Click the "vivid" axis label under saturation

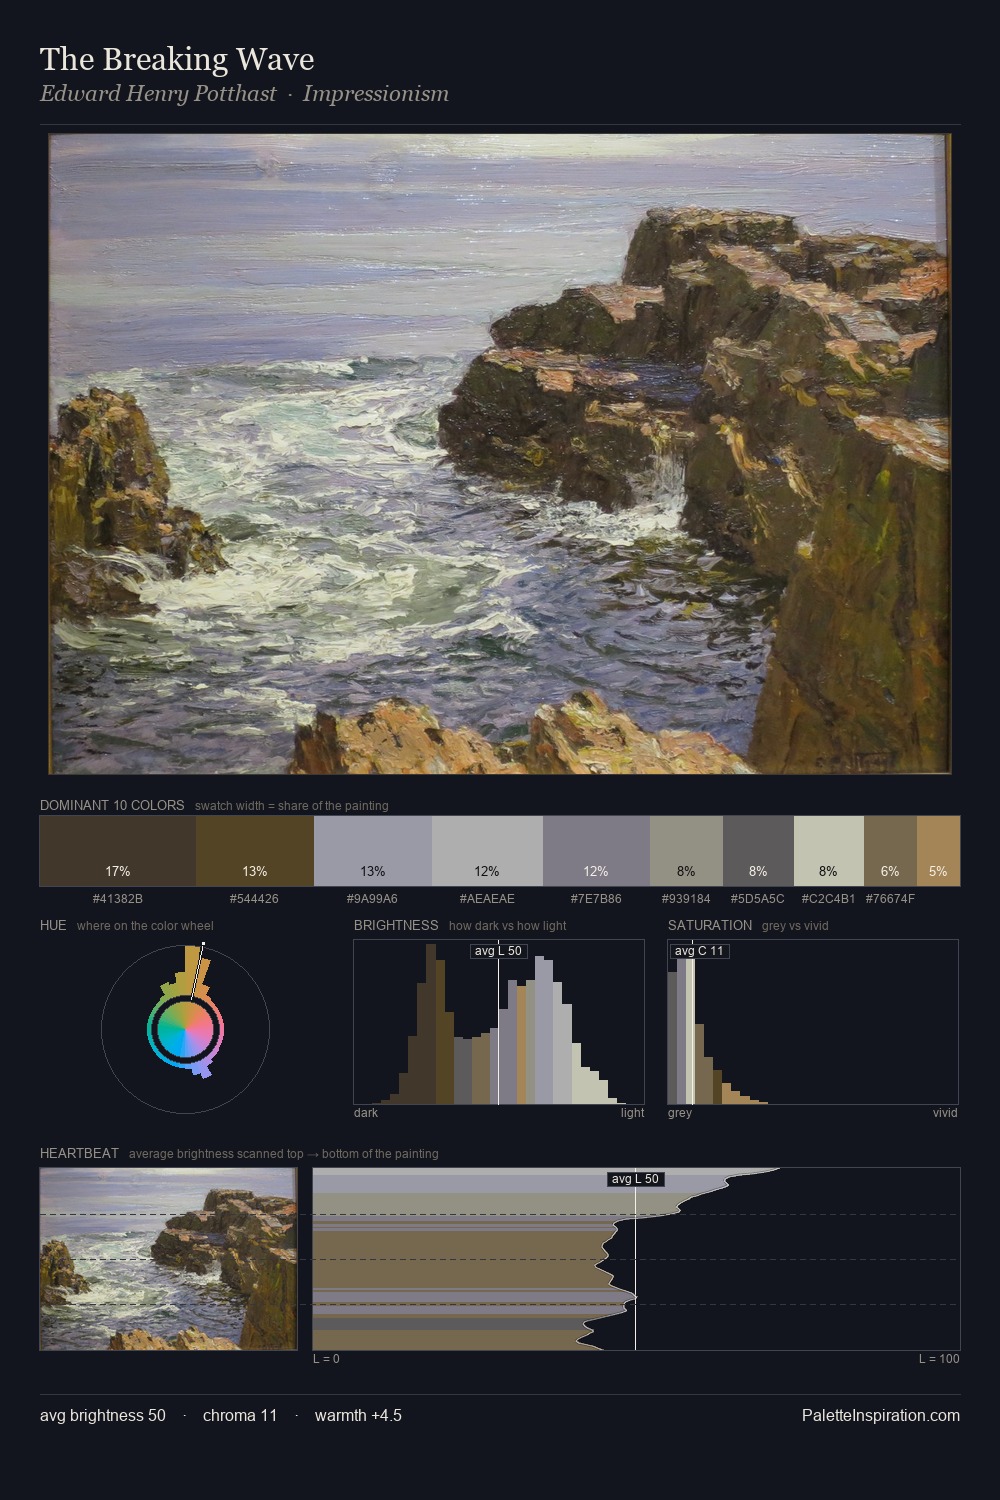(x=945, y=1113)
